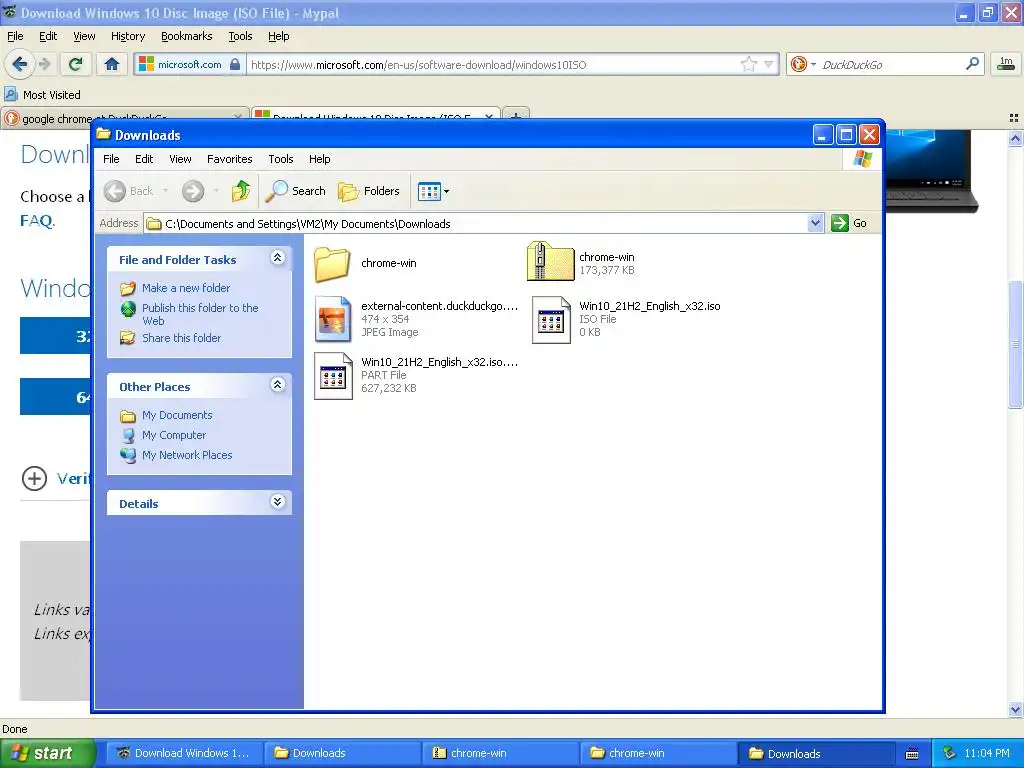The width and height of the screenshot is (1024, 768).
Task: Click the first Downloads taskbar button
Action: click(x=342, y=753)
